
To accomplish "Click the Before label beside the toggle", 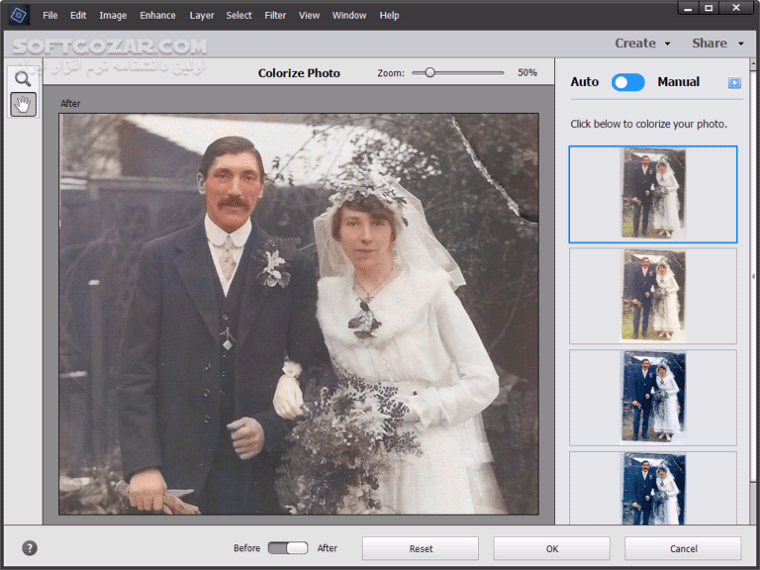I will pyautogui.click(x=247, y=548).
